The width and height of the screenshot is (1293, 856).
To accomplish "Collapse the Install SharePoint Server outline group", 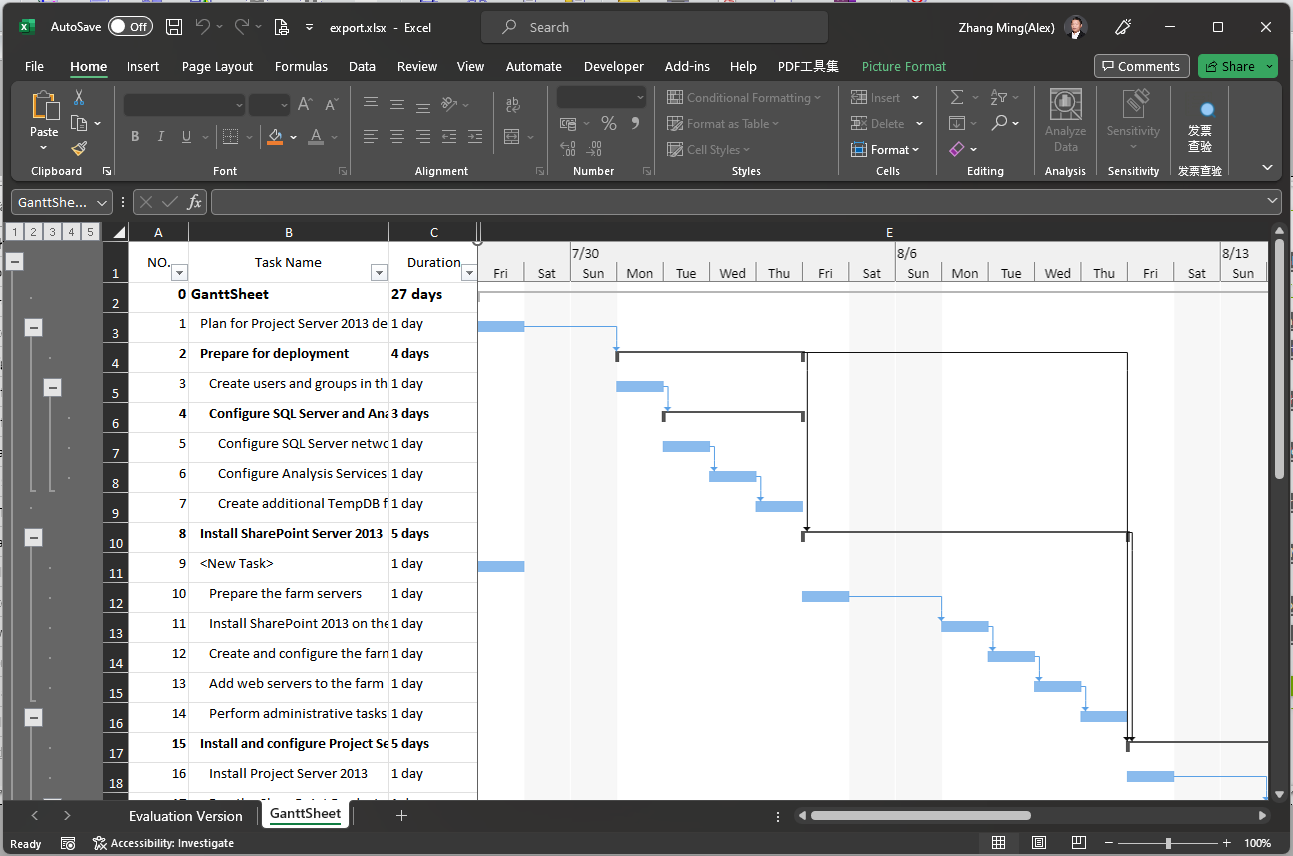I will pos(33,537).
